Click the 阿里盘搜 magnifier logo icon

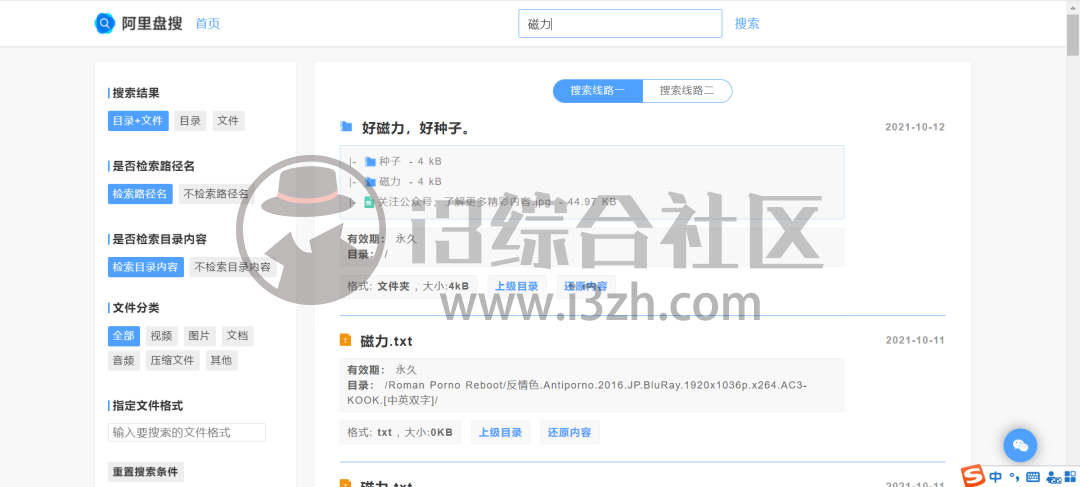pos(104,23)
